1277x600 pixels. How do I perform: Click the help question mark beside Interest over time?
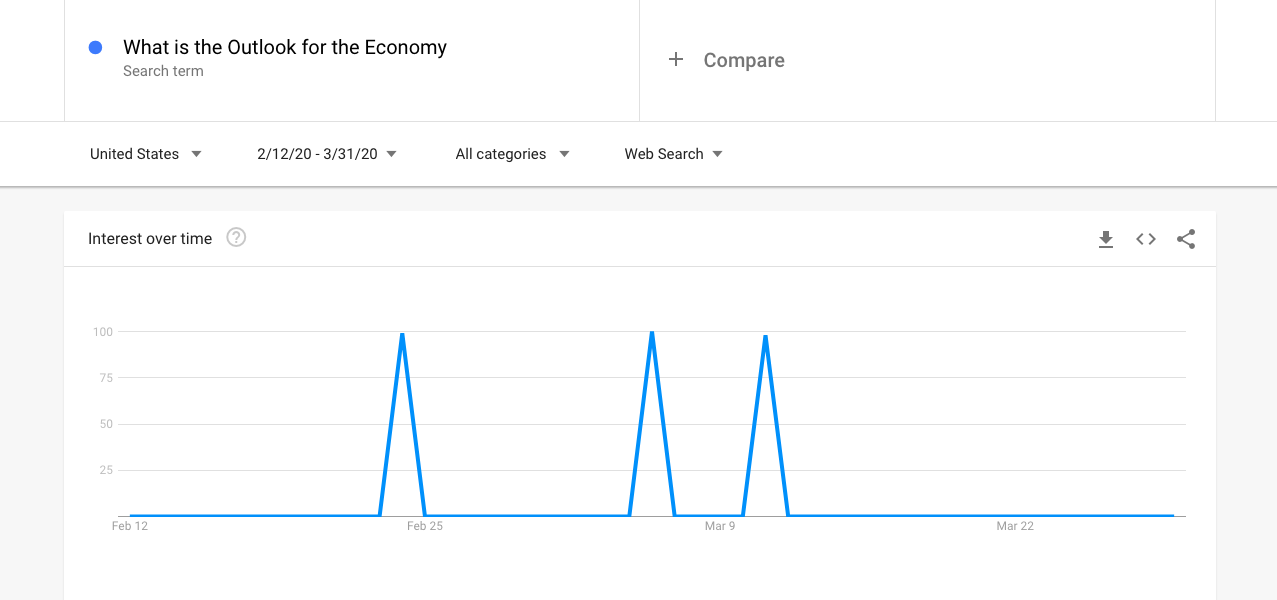pyautogui.click(x=236, y=238)
